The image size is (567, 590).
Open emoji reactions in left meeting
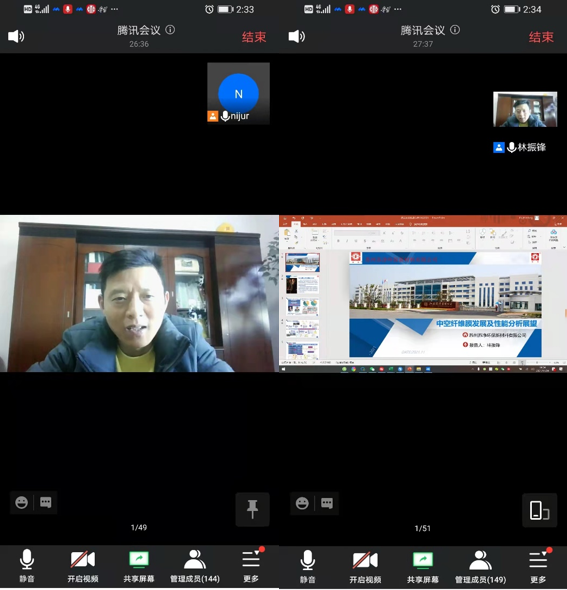(x=21, y=502)
